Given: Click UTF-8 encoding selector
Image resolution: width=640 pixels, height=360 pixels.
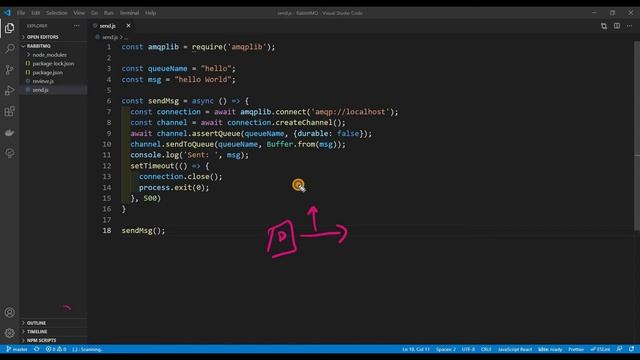Looking at the screenshot, I should (468, 349).
